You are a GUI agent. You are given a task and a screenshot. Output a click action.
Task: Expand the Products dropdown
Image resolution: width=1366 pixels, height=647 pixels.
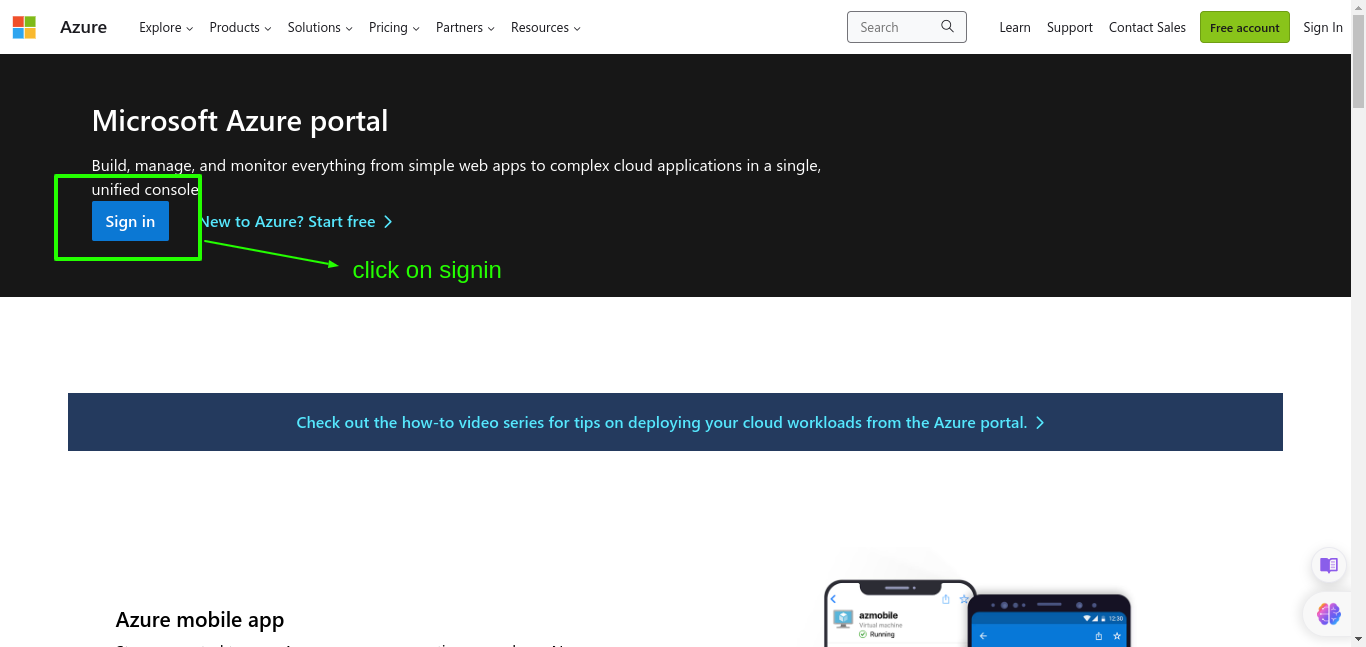pyautogui.click(x=239, y=28)
